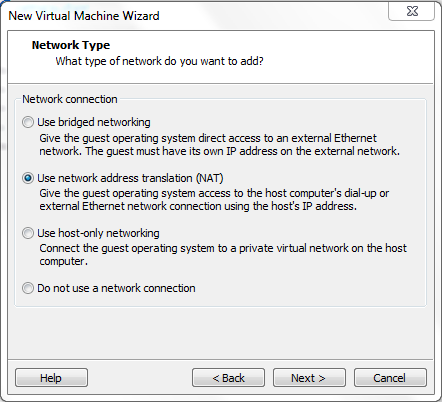This screenshot has height=402, width=442.
Task: Go to previous step with Back button
Action: 228,378
